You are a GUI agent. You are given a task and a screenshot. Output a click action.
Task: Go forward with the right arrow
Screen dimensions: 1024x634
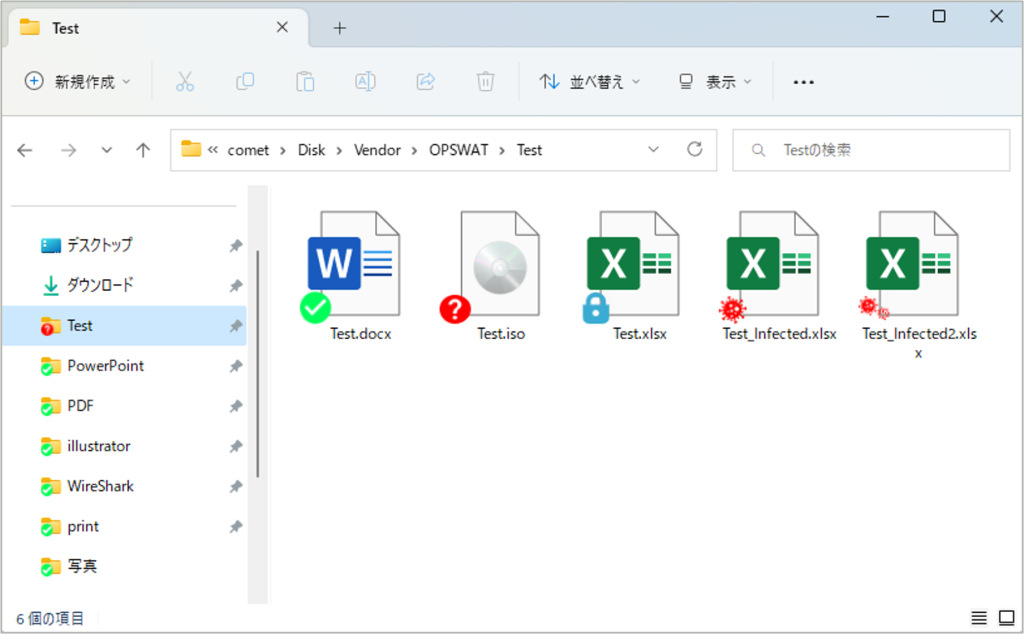coord(69,150)
